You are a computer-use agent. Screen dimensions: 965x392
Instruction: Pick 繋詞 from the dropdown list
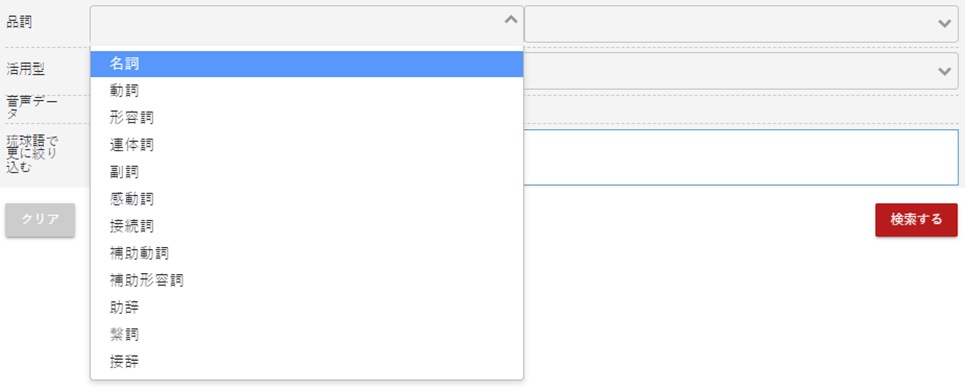point(306,335)
